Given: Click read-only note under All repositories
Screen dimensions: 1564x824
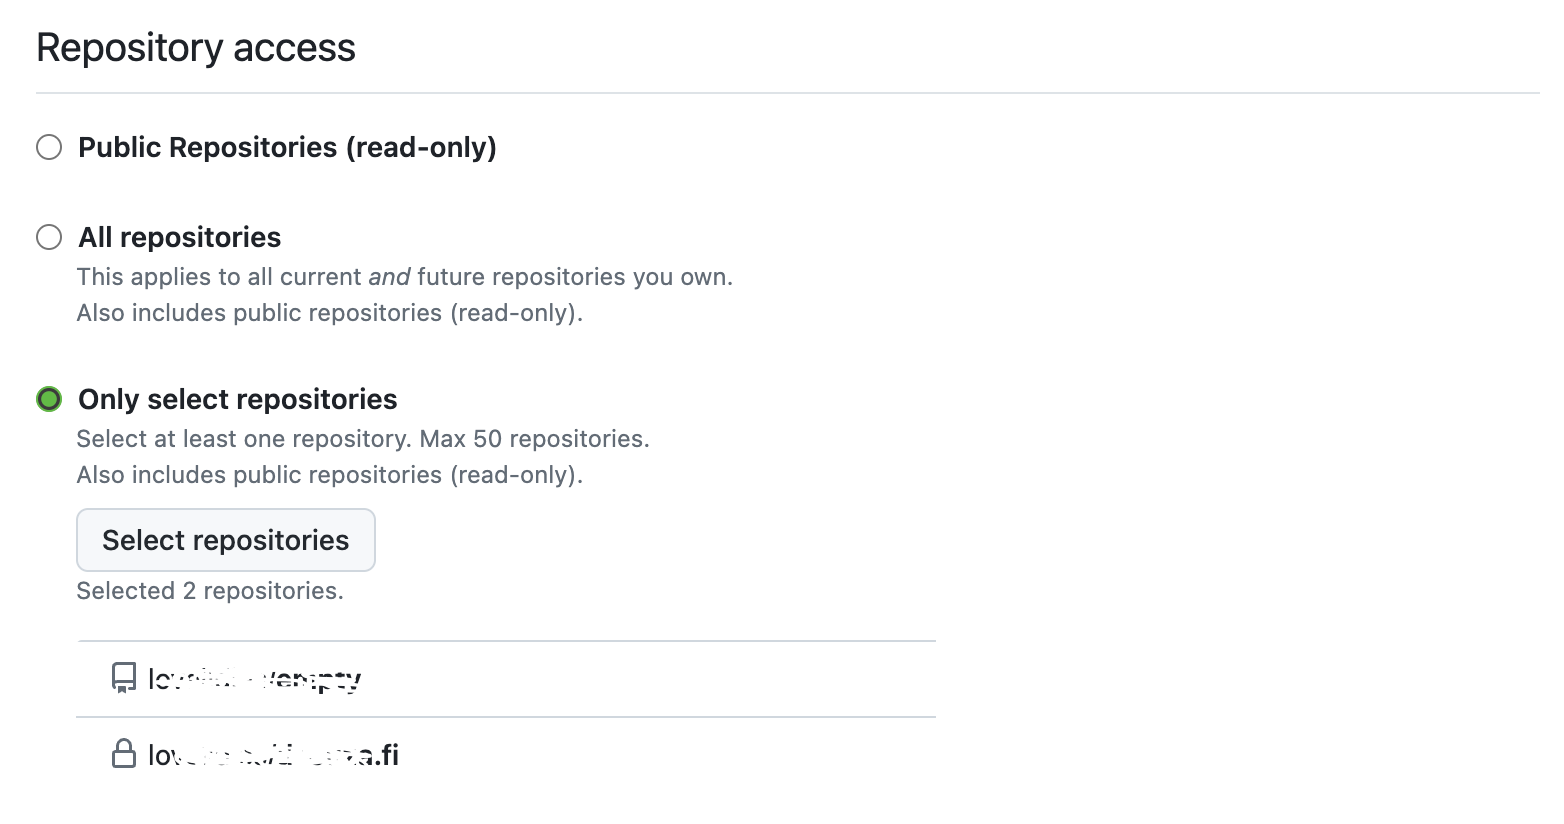Looking at the screenshot, I should [x=329, y=313].
